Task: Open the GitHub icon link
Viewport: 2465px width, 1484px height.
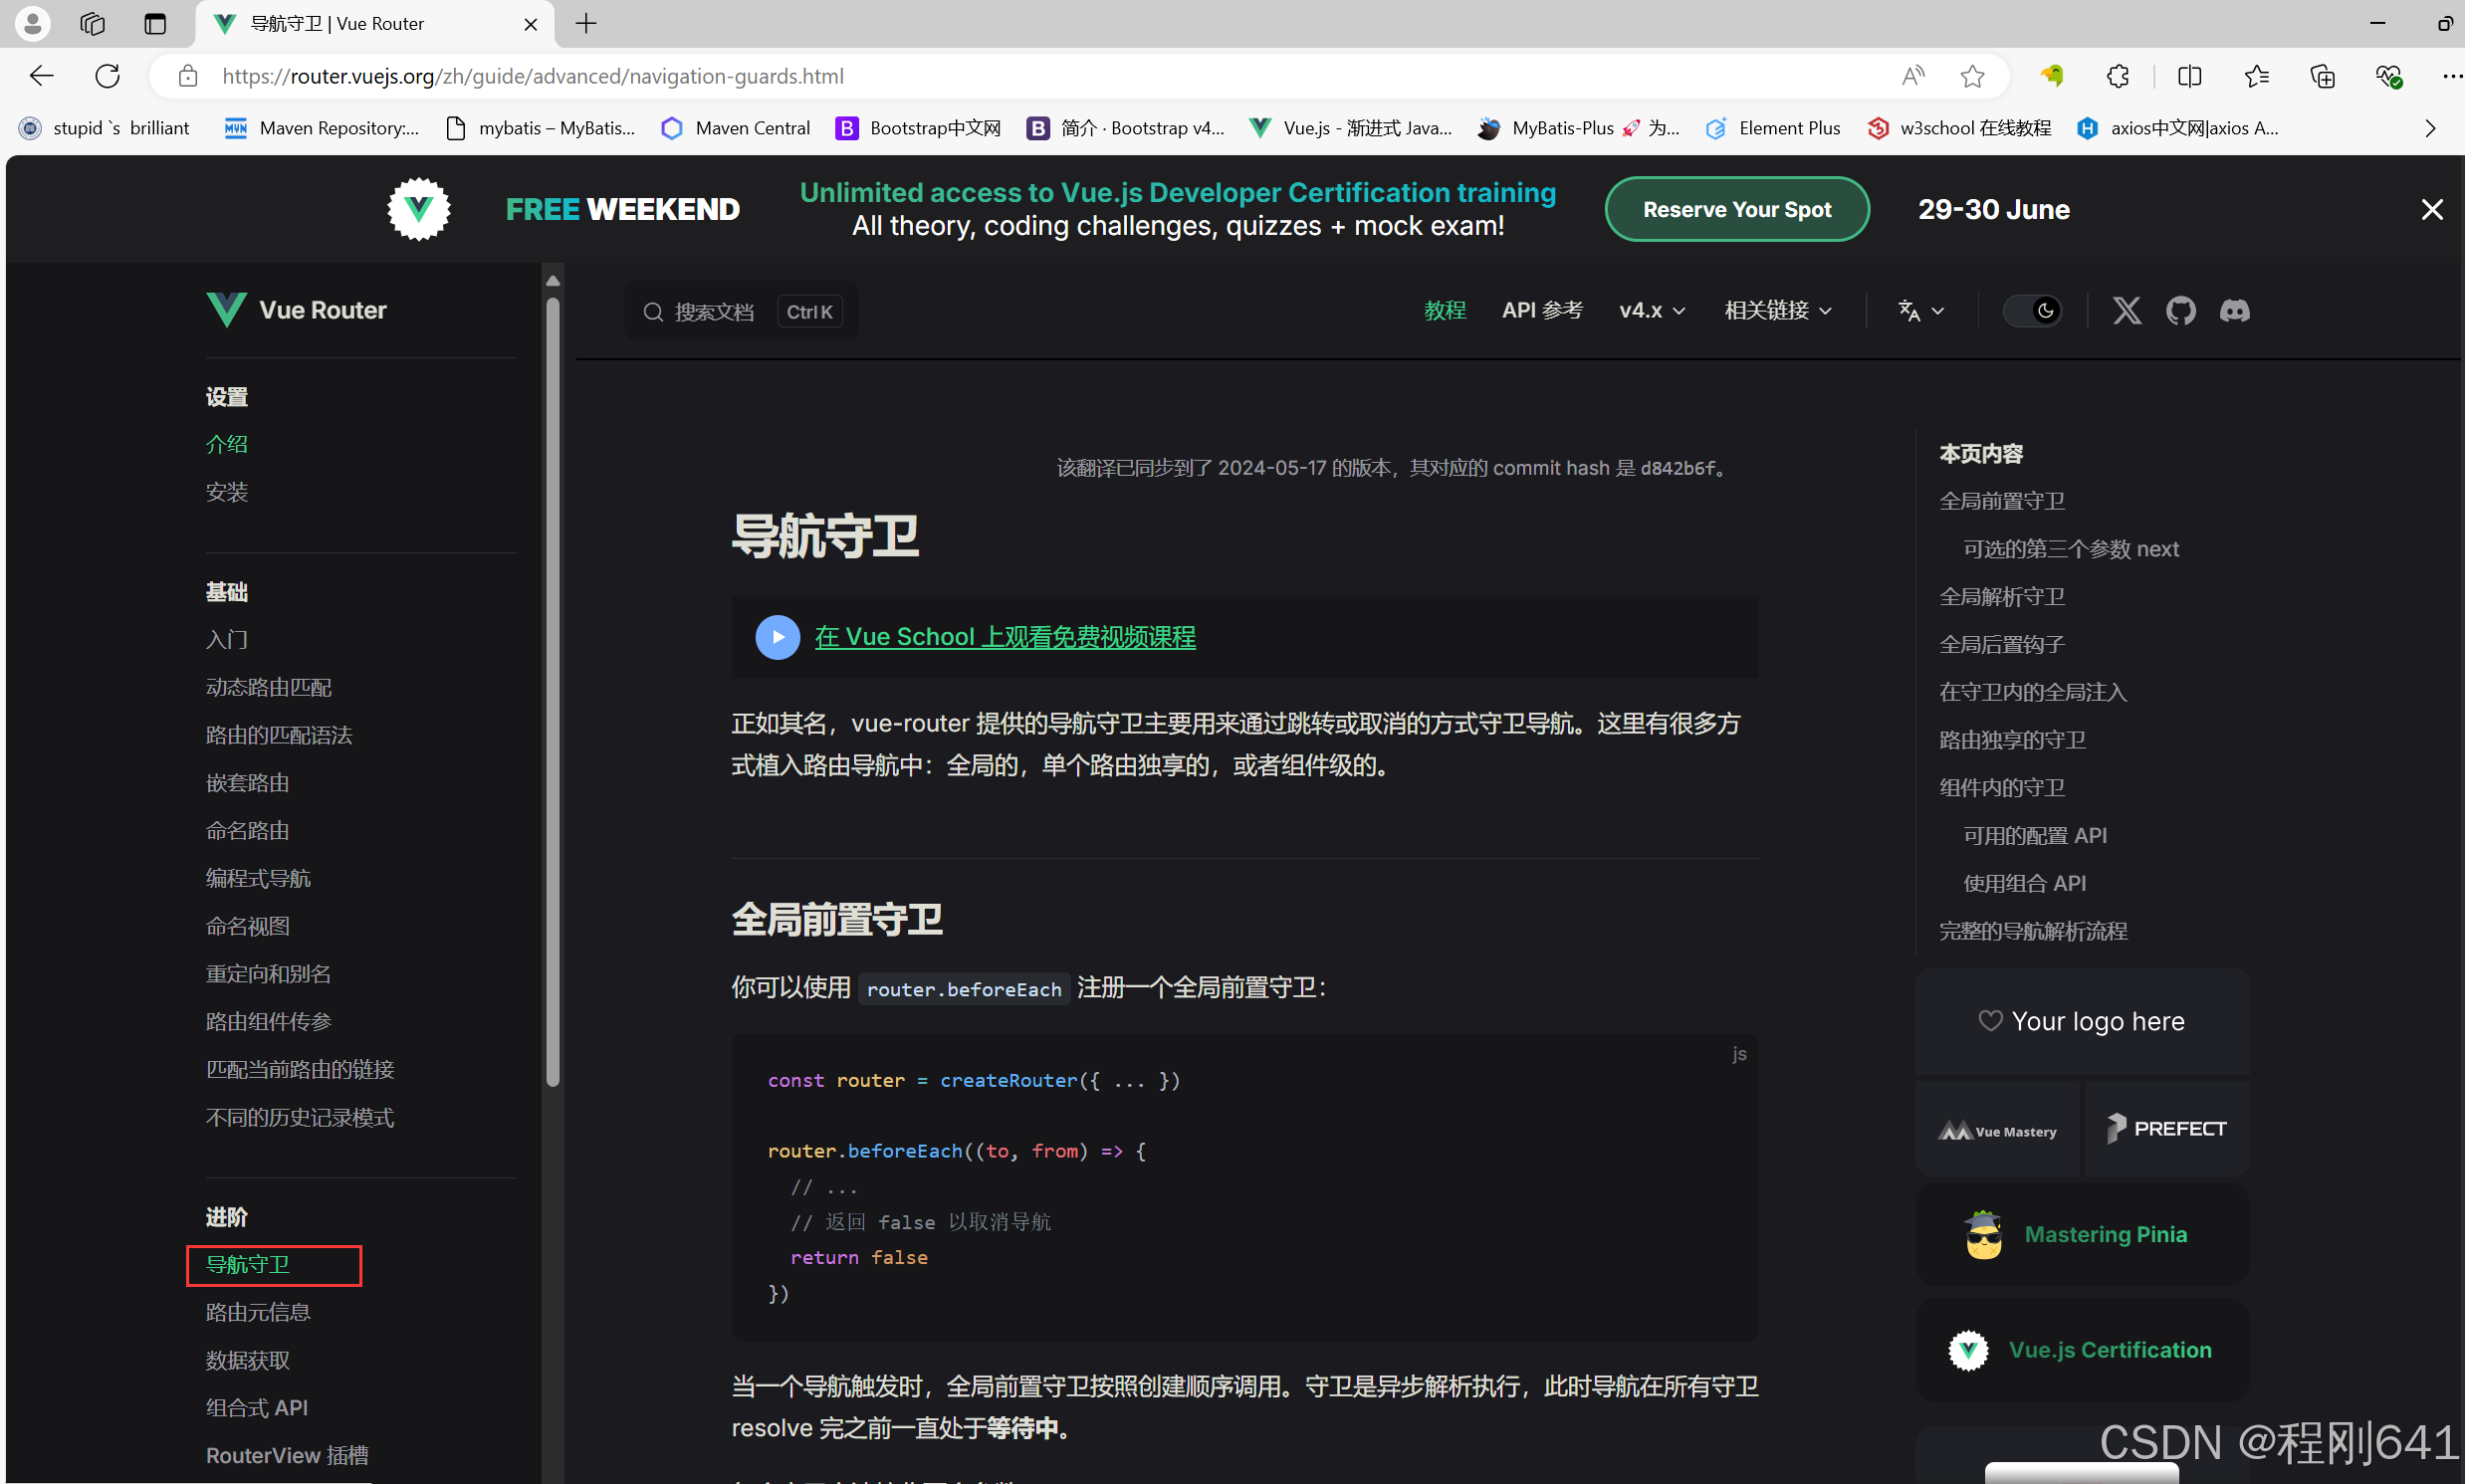Action: pos(2180,311)
